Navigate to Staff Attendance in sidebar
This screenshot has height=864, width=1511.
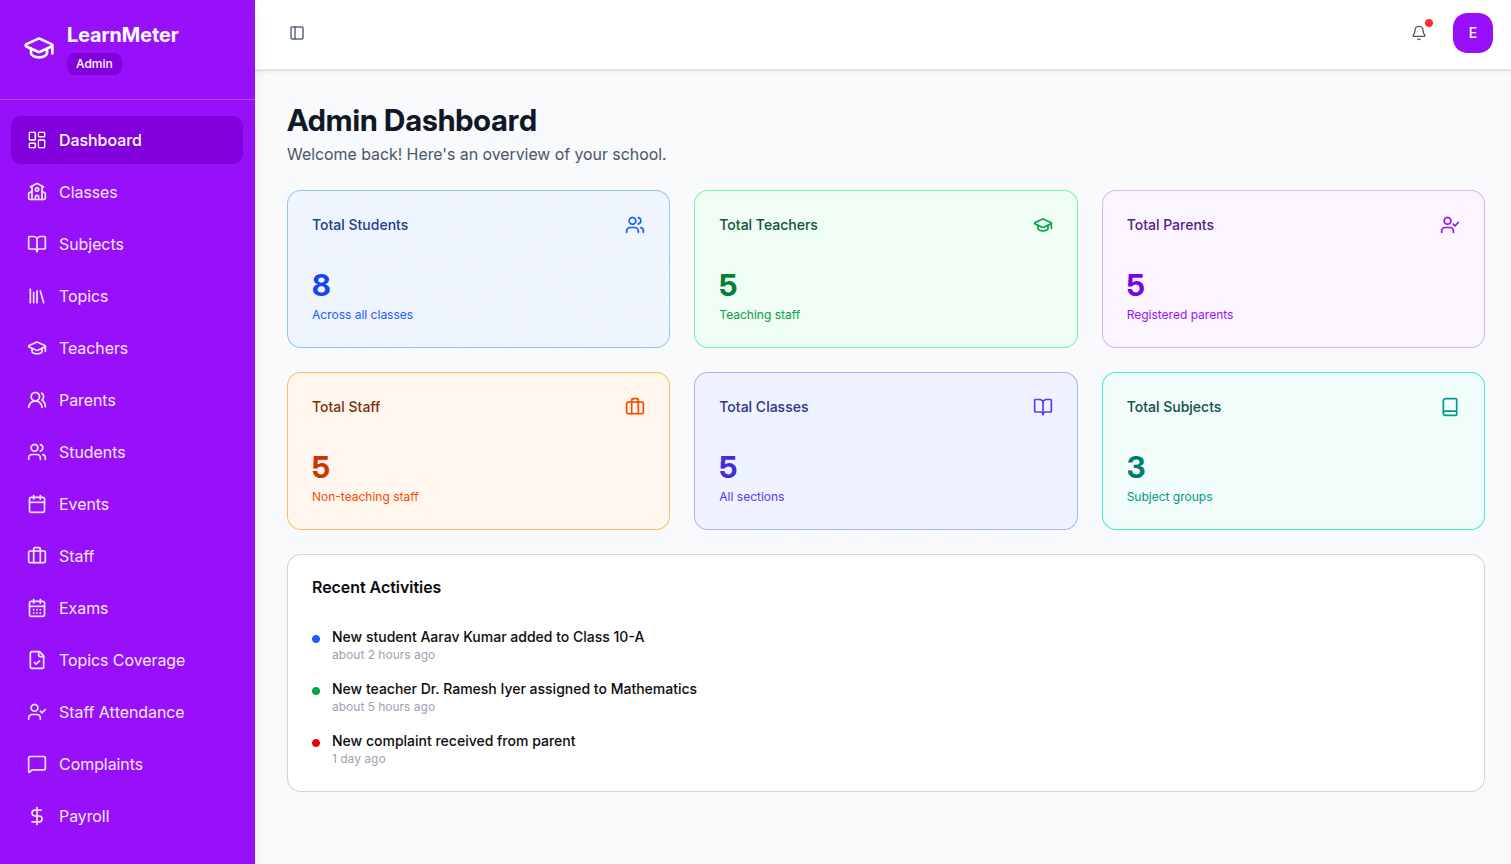(121, 712)
